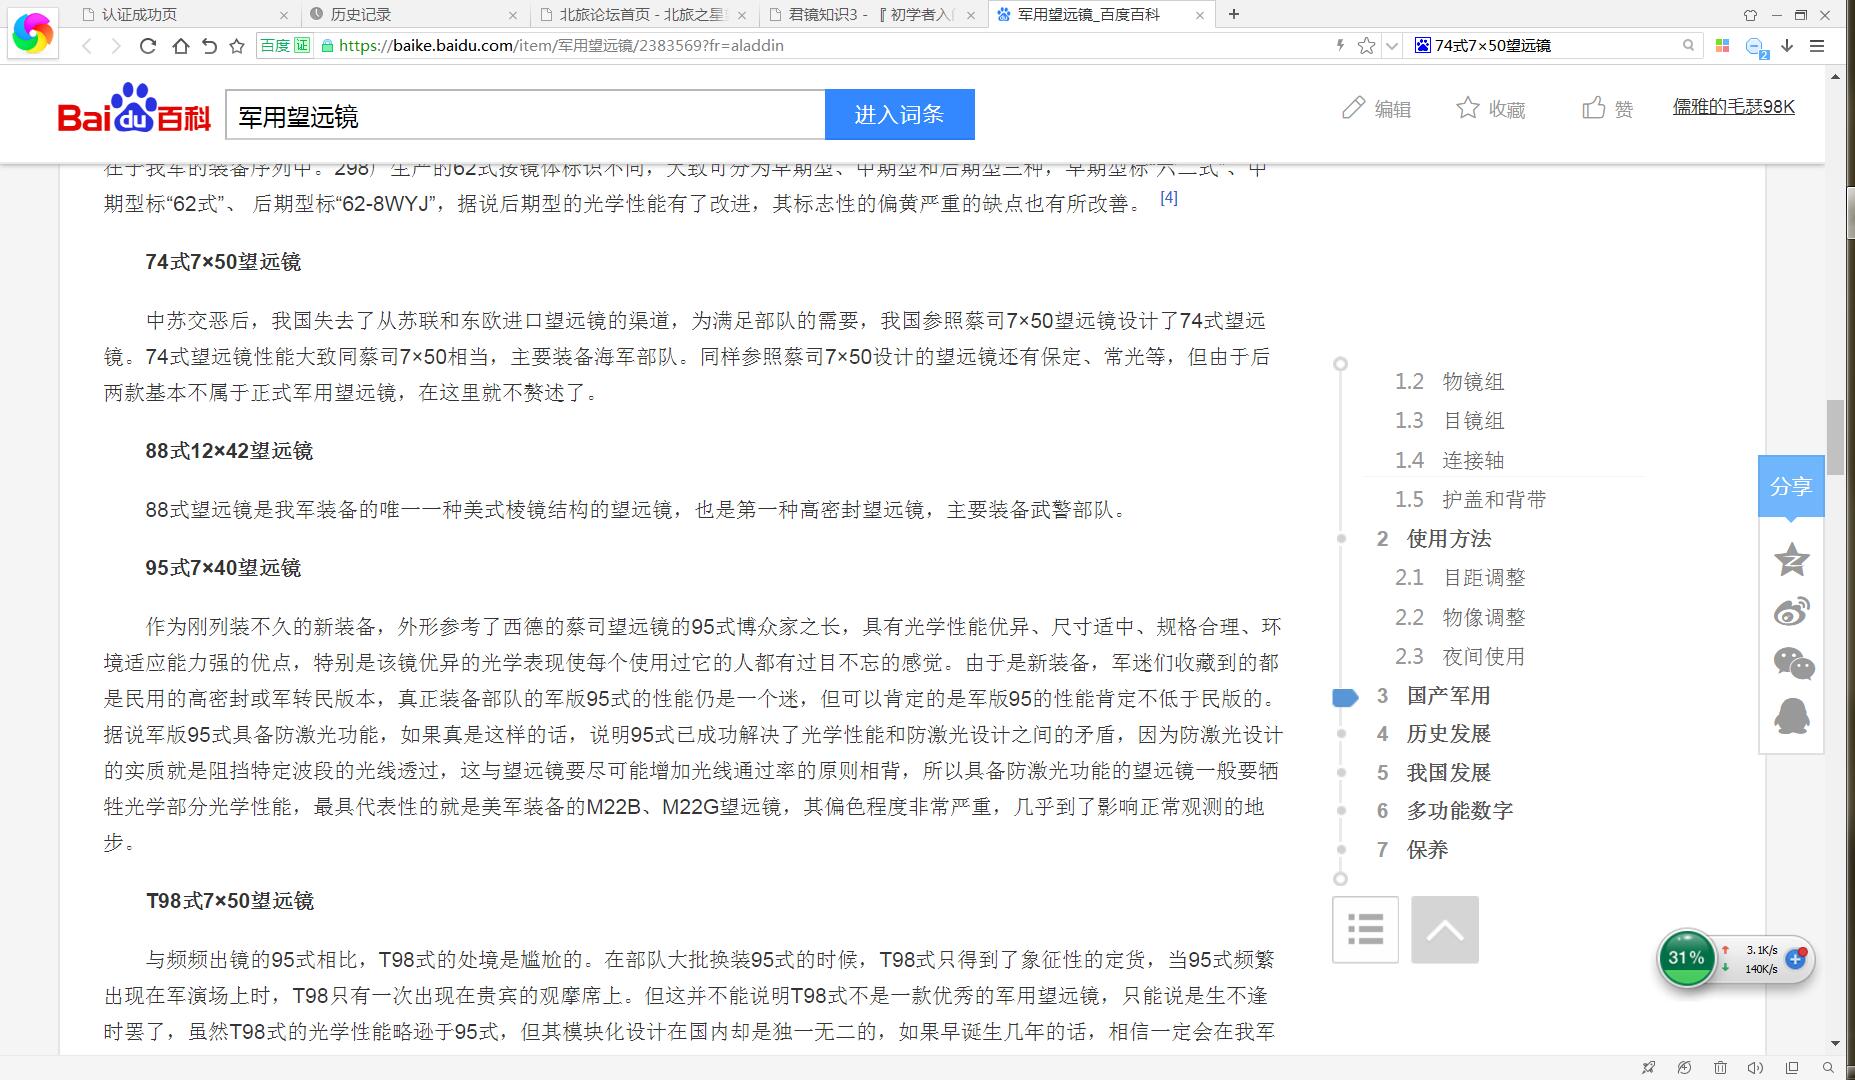Click the 31% green memory ball
Screen dimensions: 1855x1080
pyautogui.click(x=1687, y=958)
